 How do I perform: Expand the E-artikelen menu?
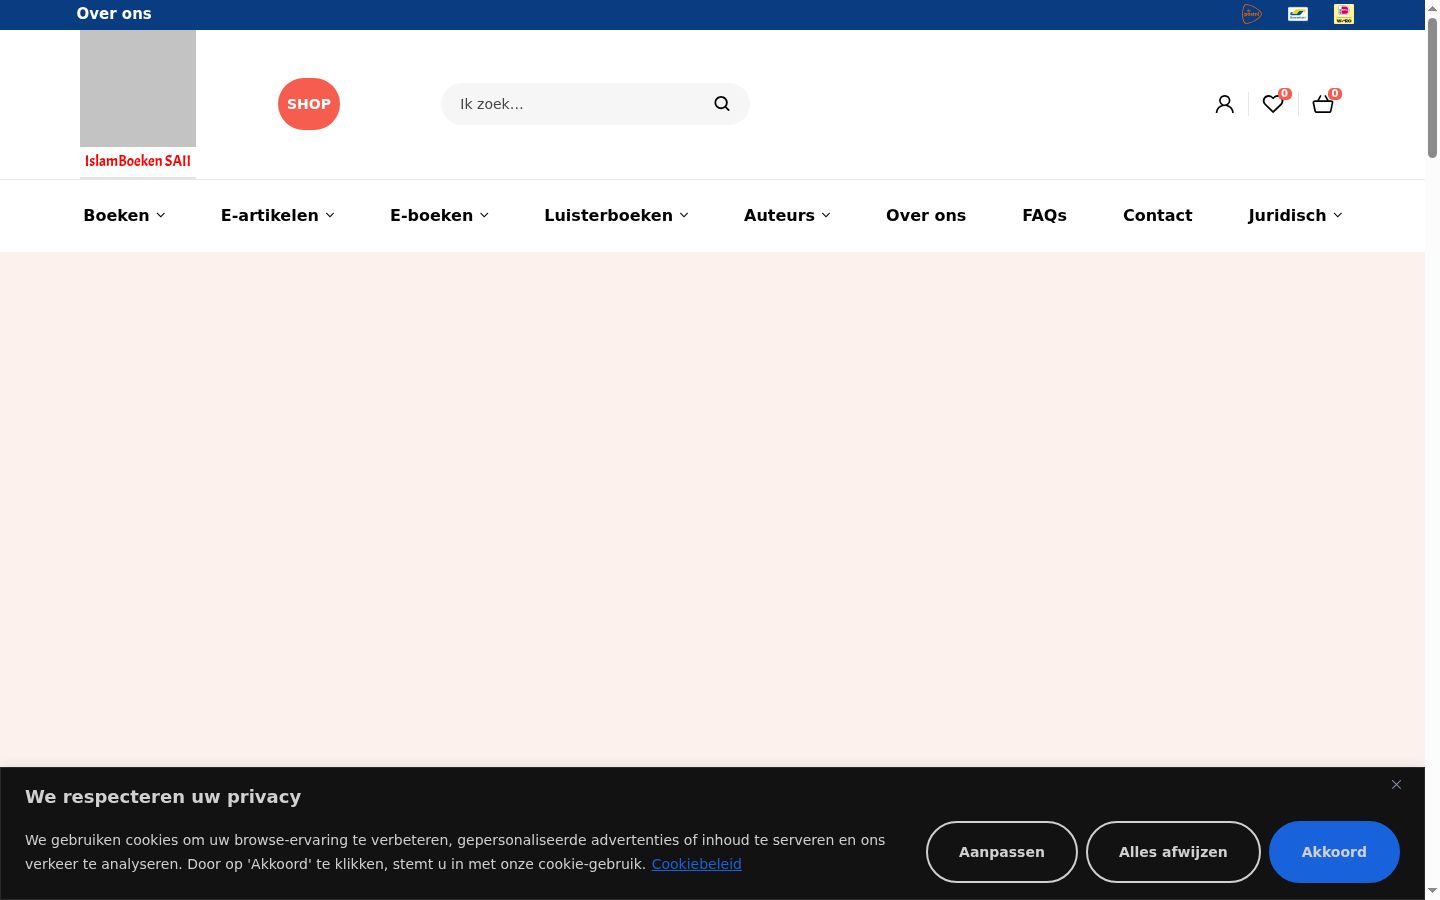point(278,215)
